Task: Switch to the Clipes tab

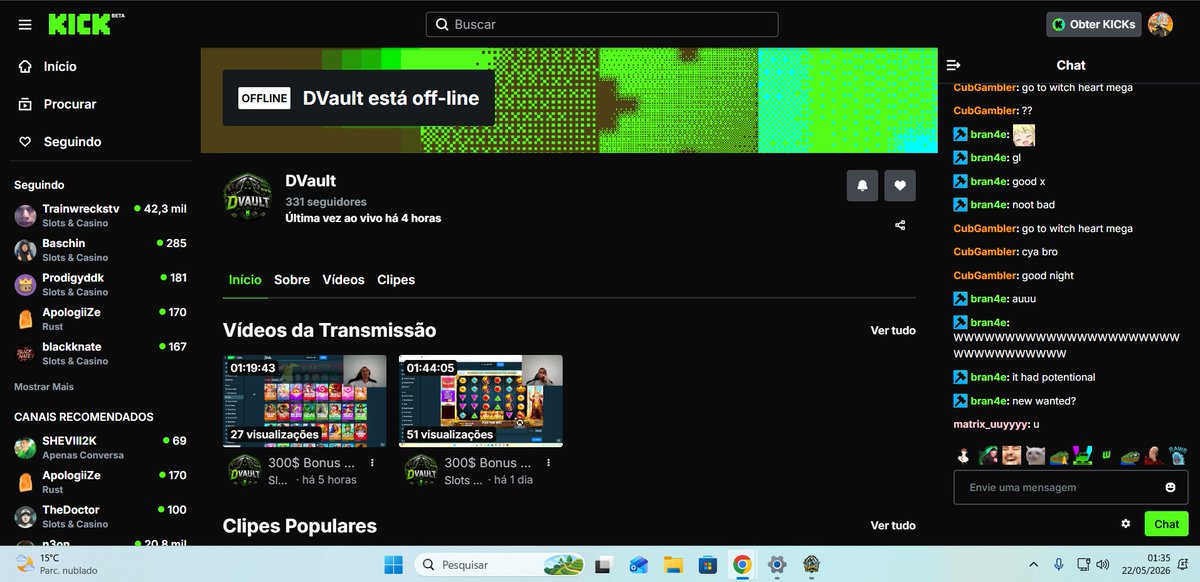Action: click(x=396, y=280)
